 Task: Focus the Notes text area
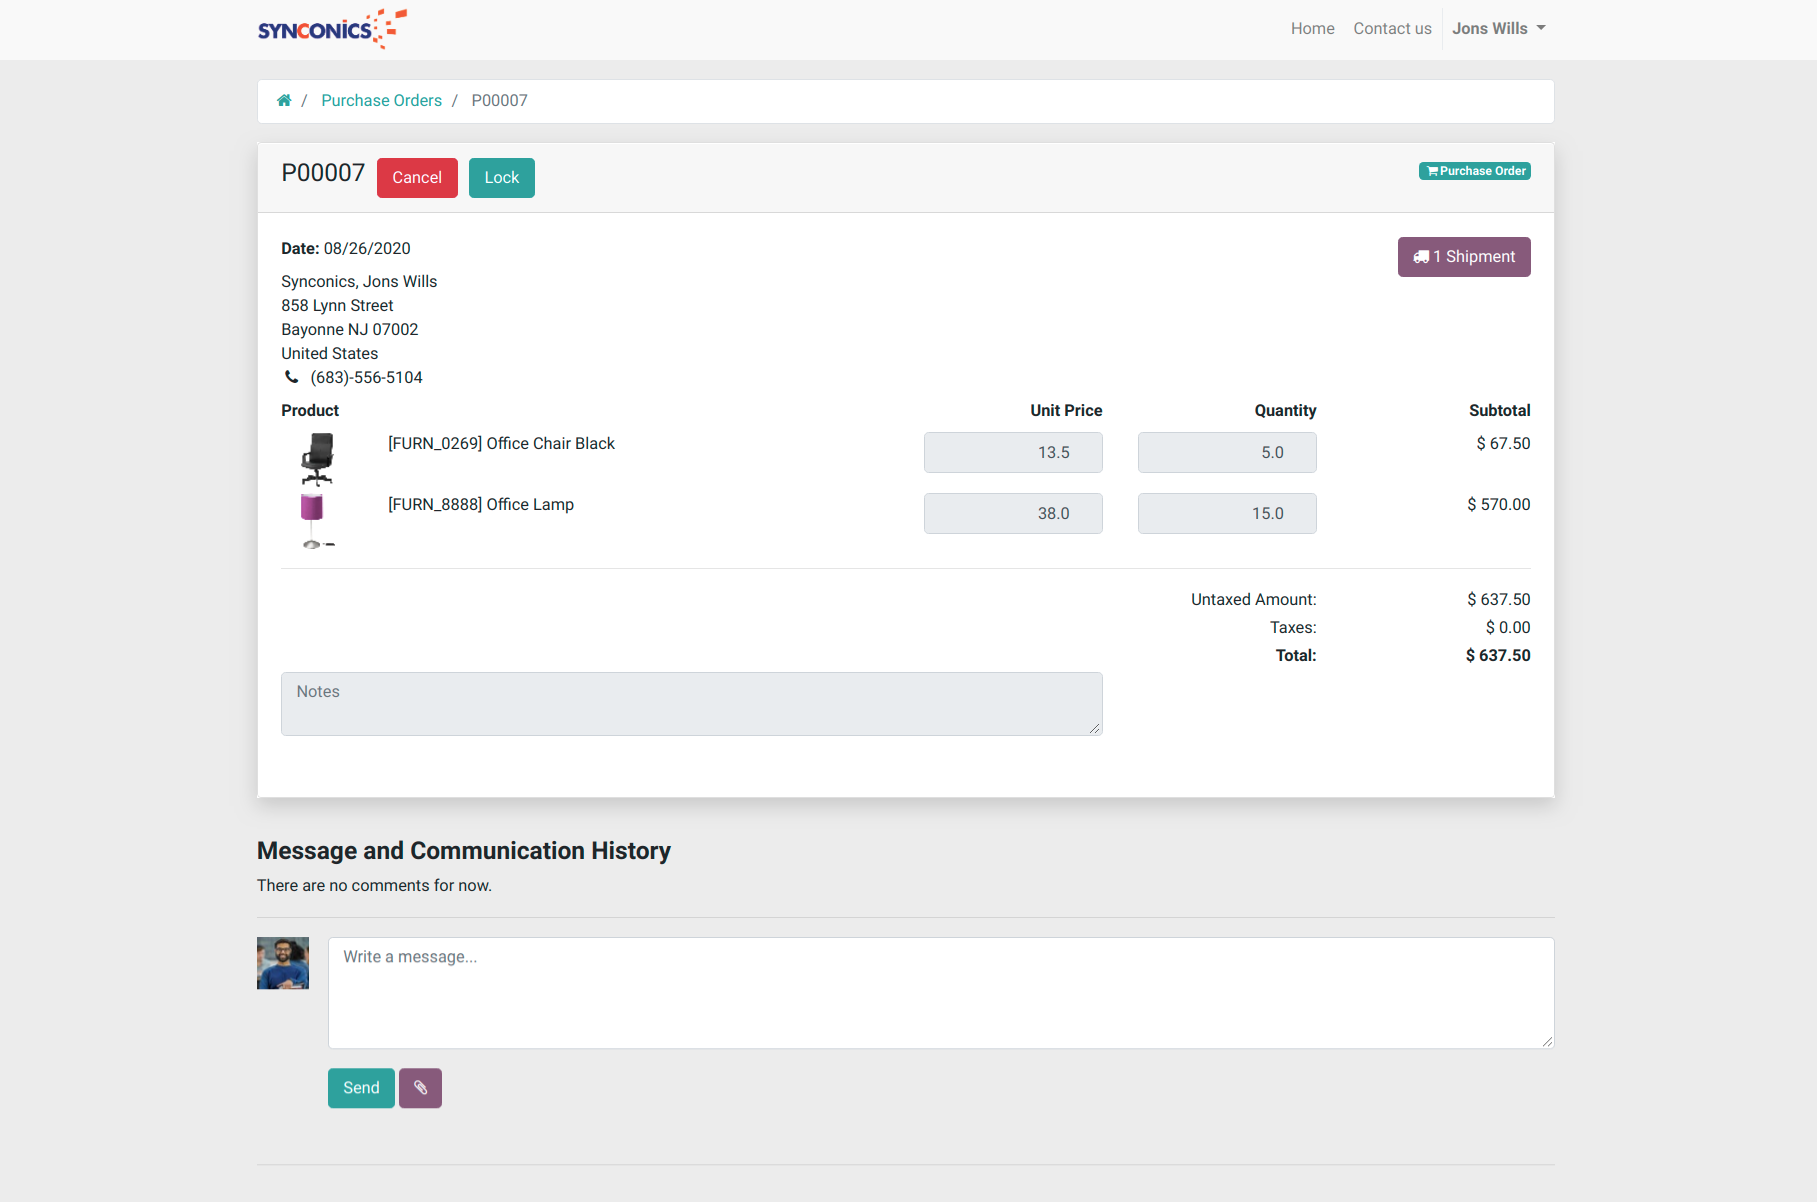(691, 704)
